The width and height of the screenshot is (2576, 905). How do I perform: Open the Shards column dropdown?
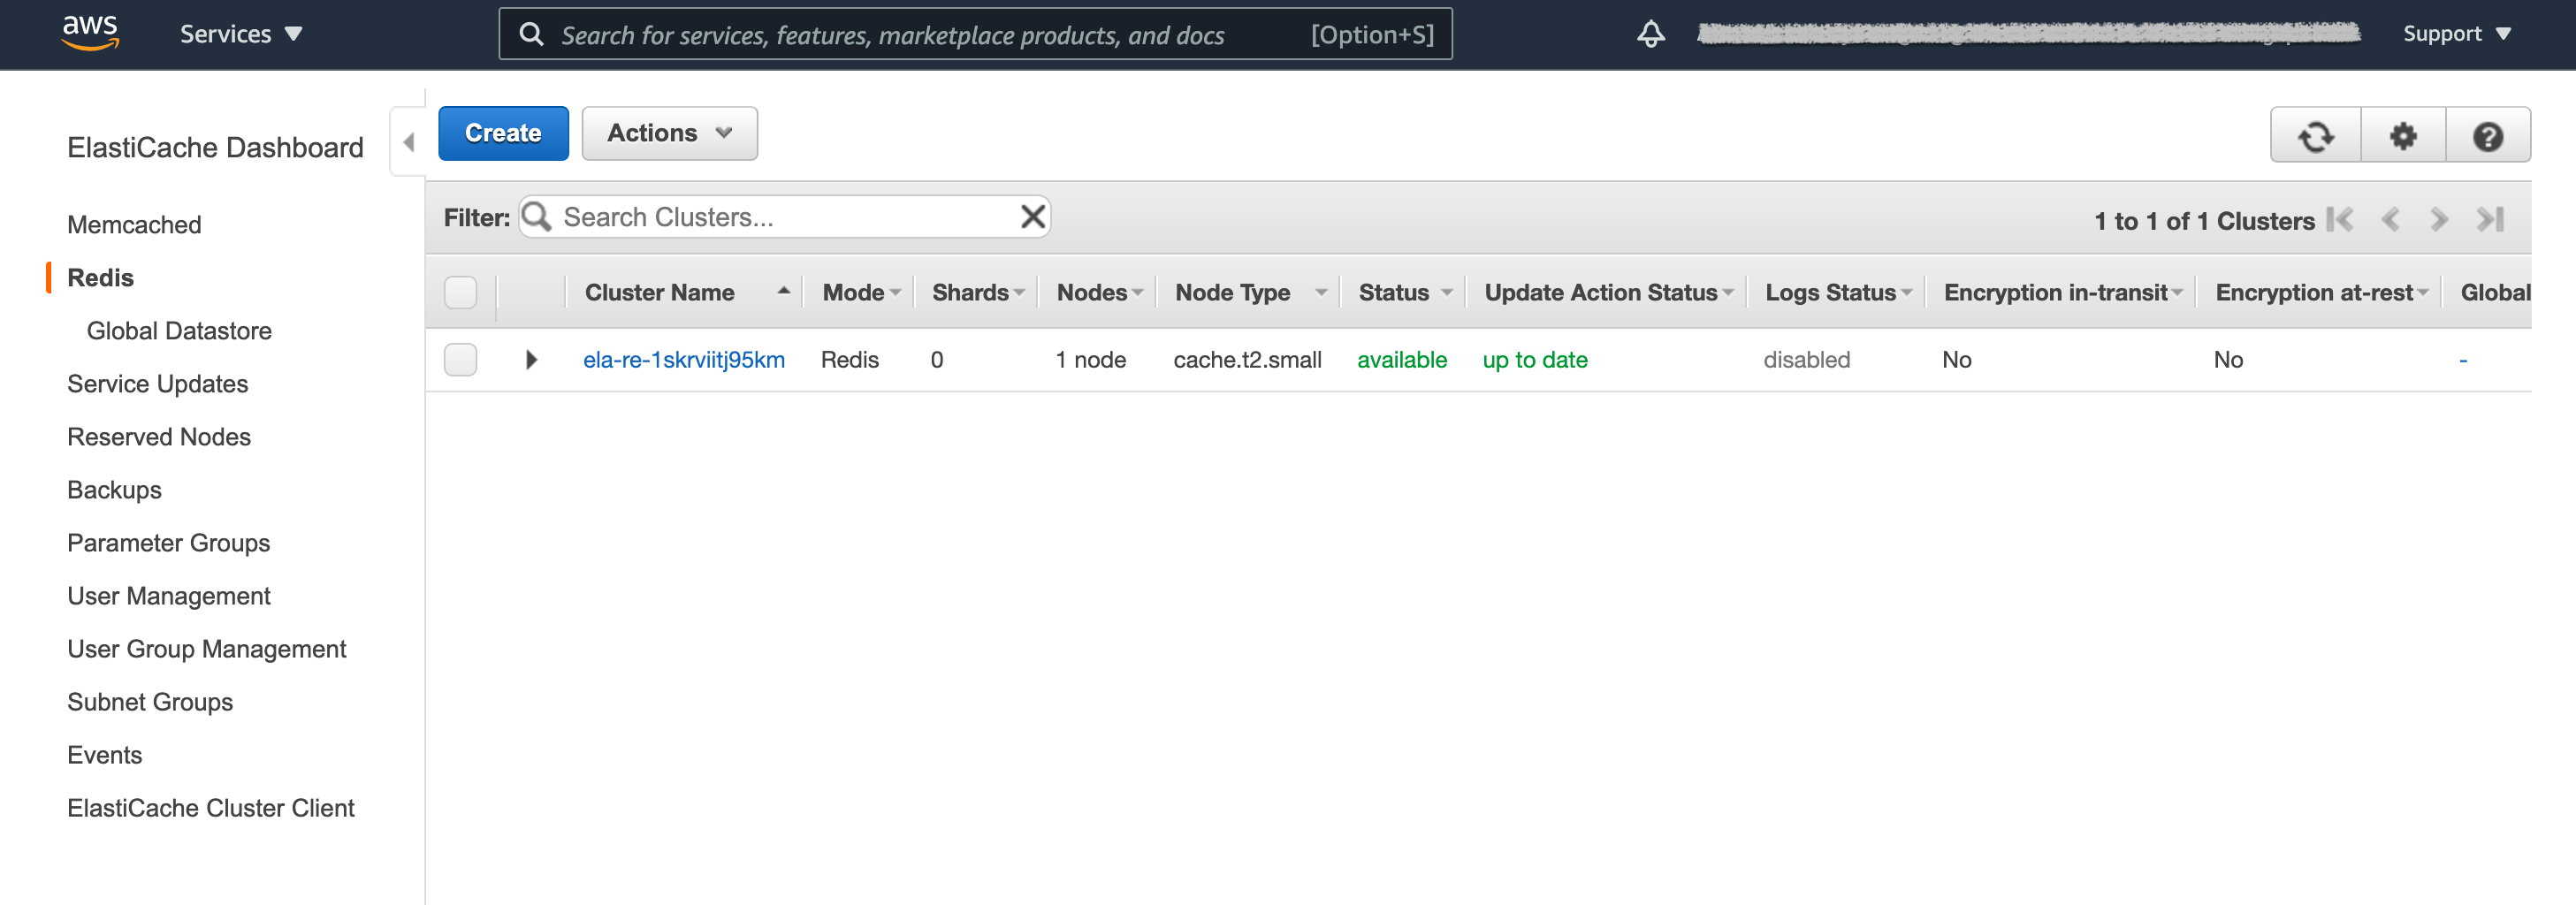click(x=1019, y=293)
